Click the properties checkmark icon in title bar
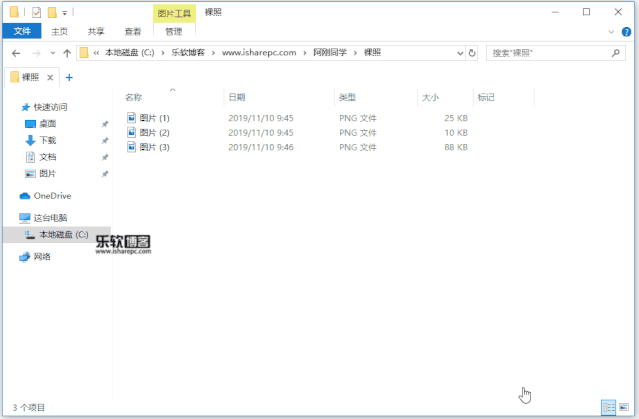This screenshot has height=419, width=639. 37,13
